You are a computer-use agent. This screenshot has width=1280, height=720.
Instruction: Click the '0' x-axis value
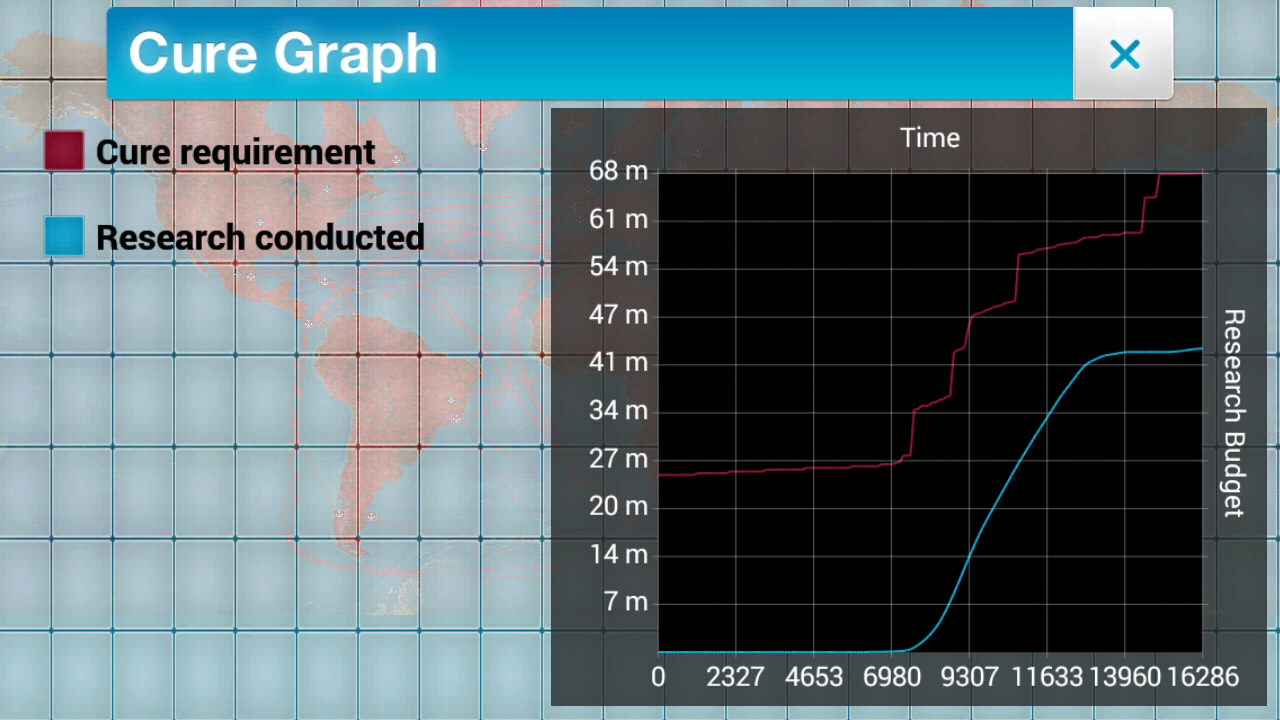pos(658,677)
